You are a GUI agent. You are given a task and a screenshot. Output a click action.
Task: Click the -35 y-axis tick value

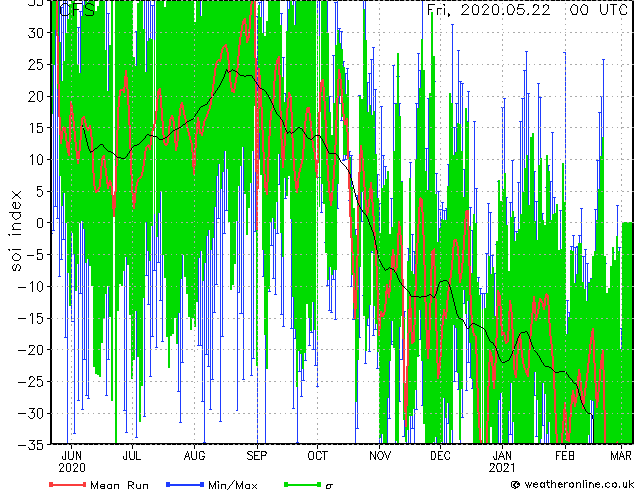pyautogui.click(x=31, y=445)
